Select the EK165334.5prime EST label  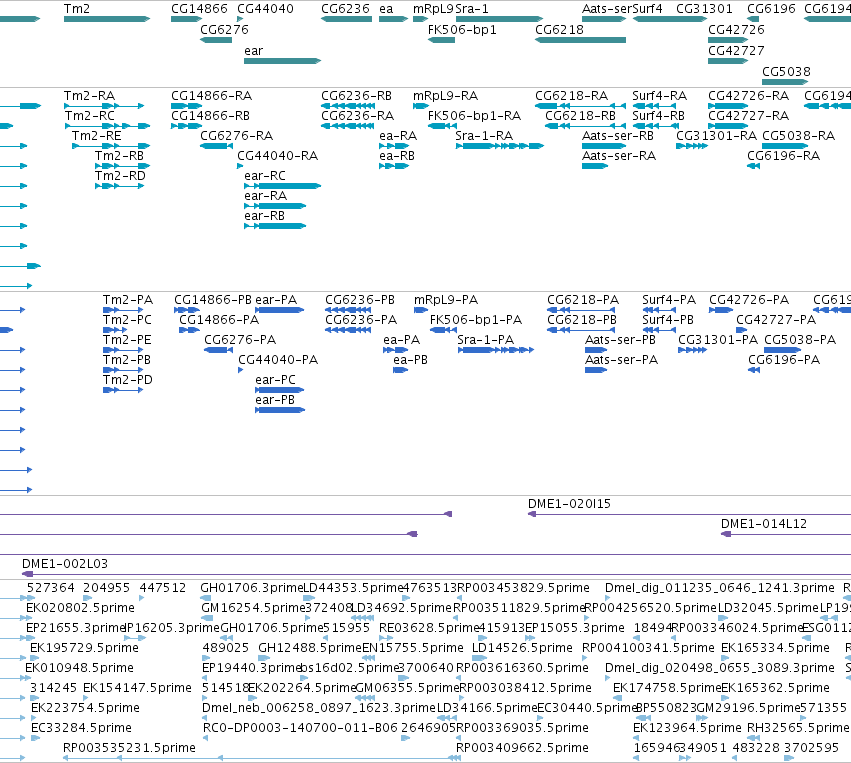775,648
